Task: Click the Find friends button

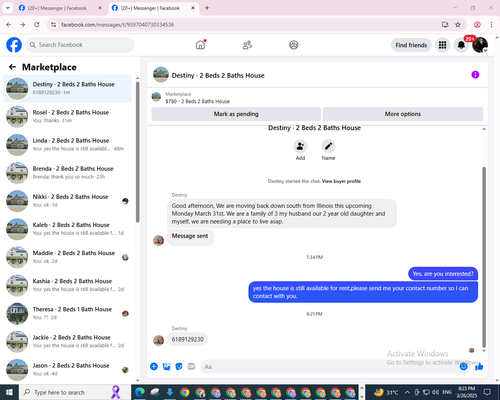Action: [411, 45]
